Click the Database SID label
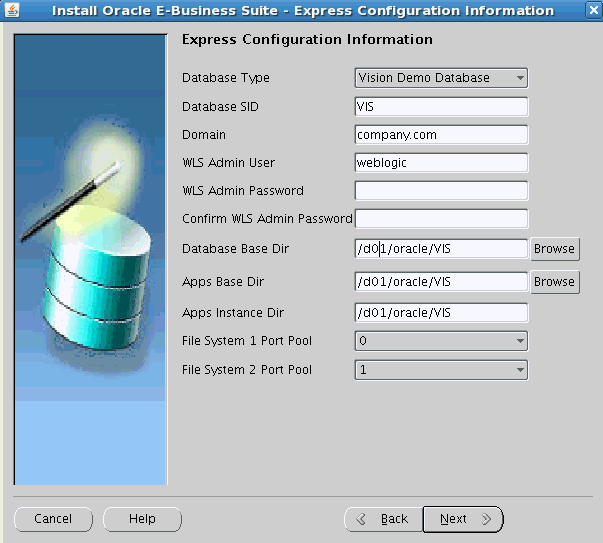This screenshot has width=603, height=543. click(x=220, y=107)
